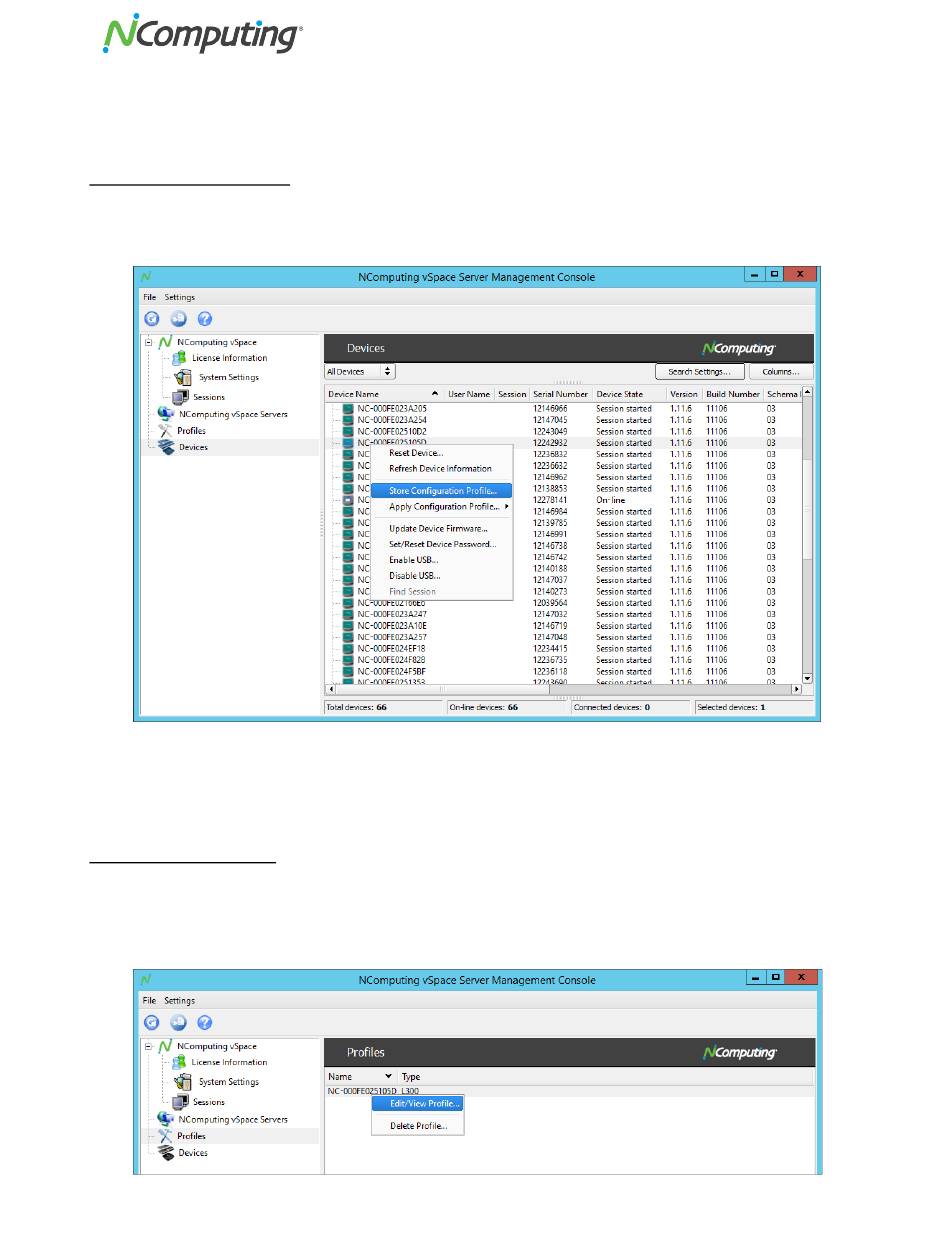The height and width of the screenshot is (1248, 950).
Task: Collapse the NComputing vSpace node in the lower window
Action: 149,1046
